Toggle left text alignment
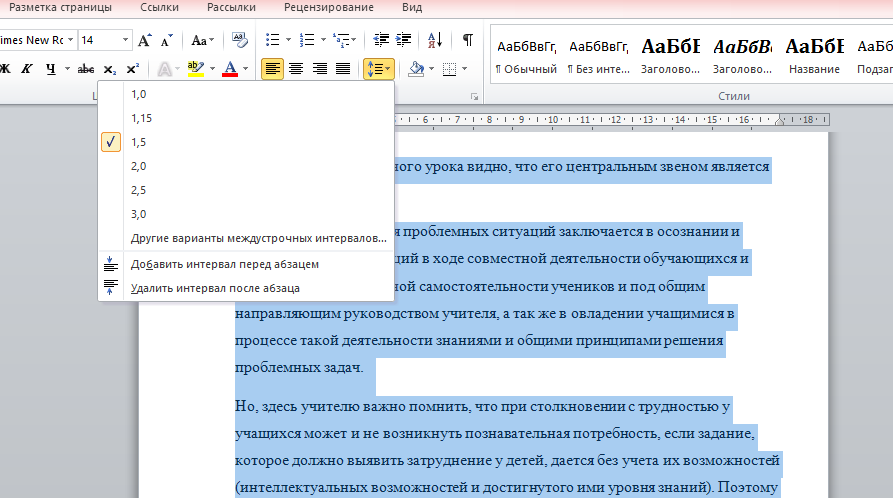The height and width of the screenshot is (498, 893). click(272, 69)
